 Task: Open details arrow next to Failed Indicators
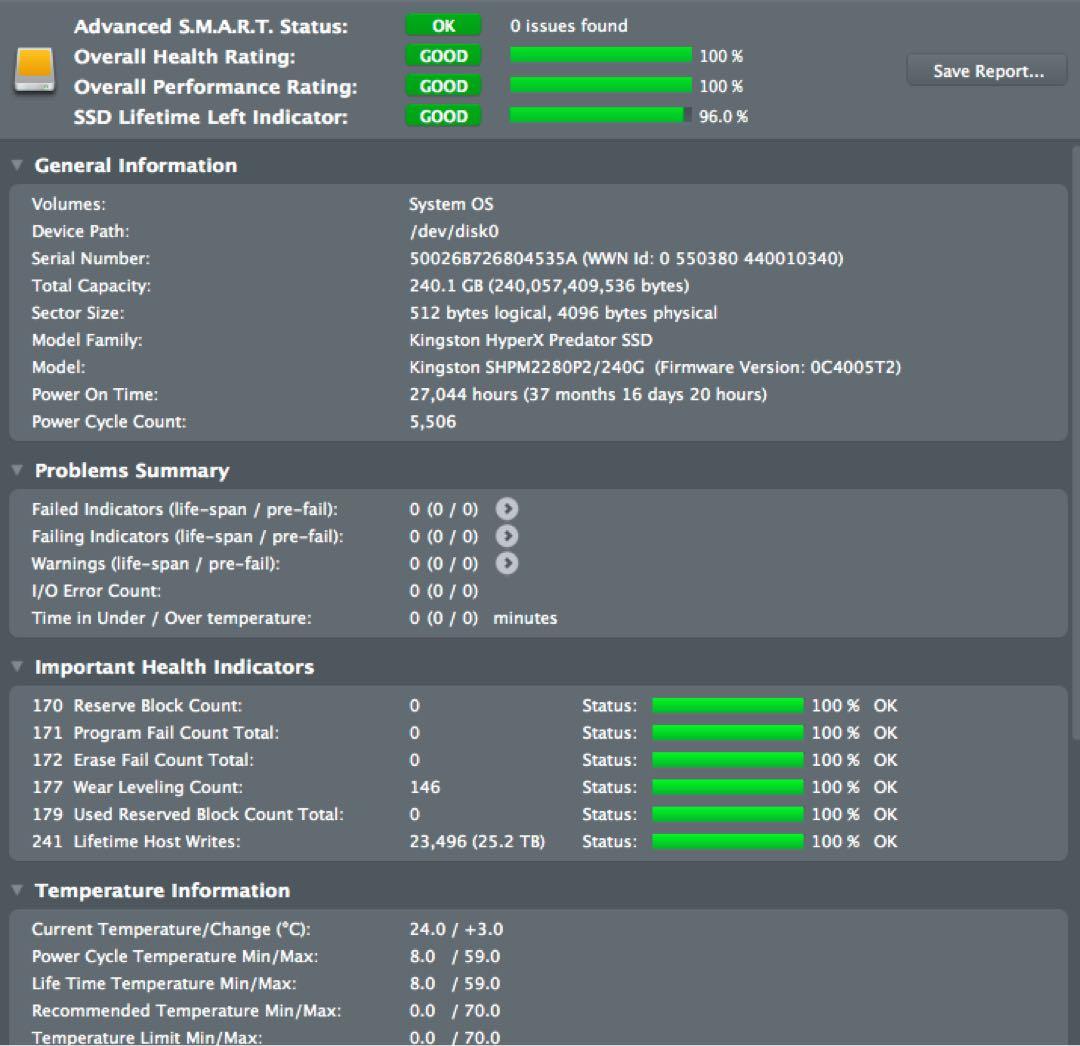[x=507, y=509]
